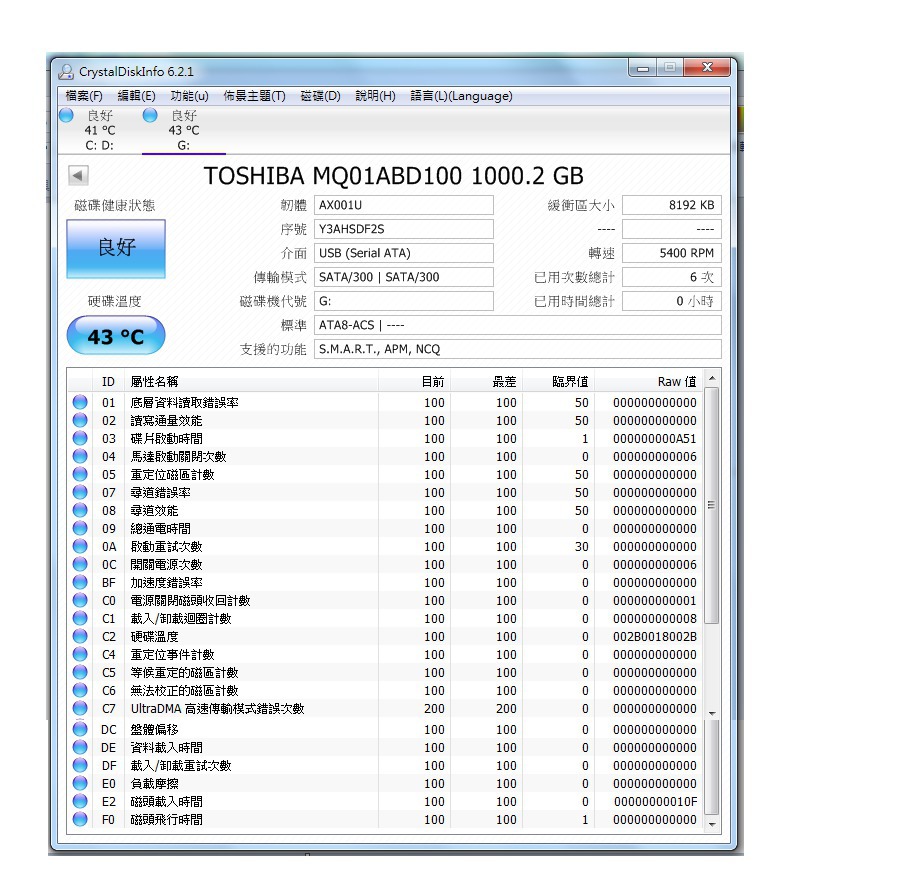The image size is (912, 895).
Task: Open the 說明(H) menu
Action: (x=375, y=96)
